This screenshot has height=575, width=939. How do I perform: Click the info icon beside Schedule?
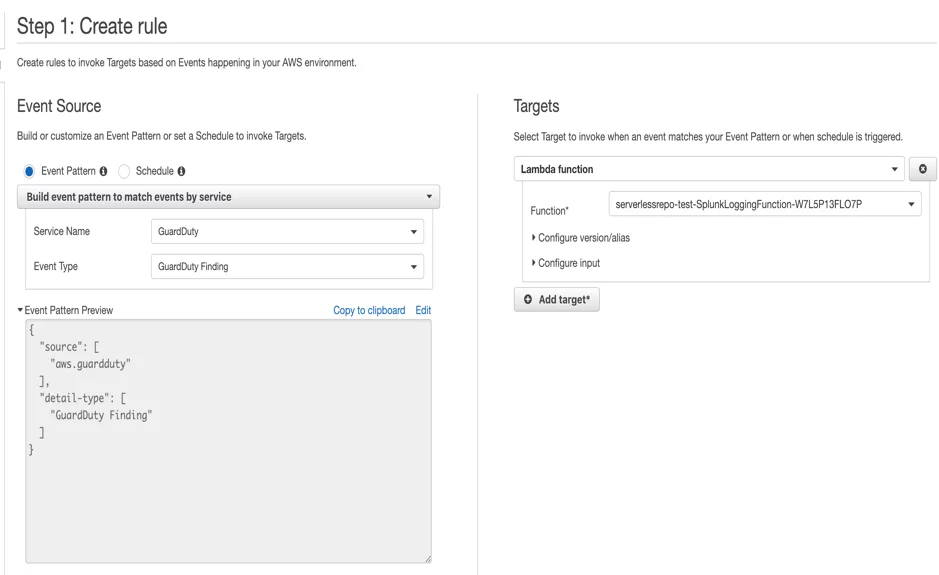[181, 171]
